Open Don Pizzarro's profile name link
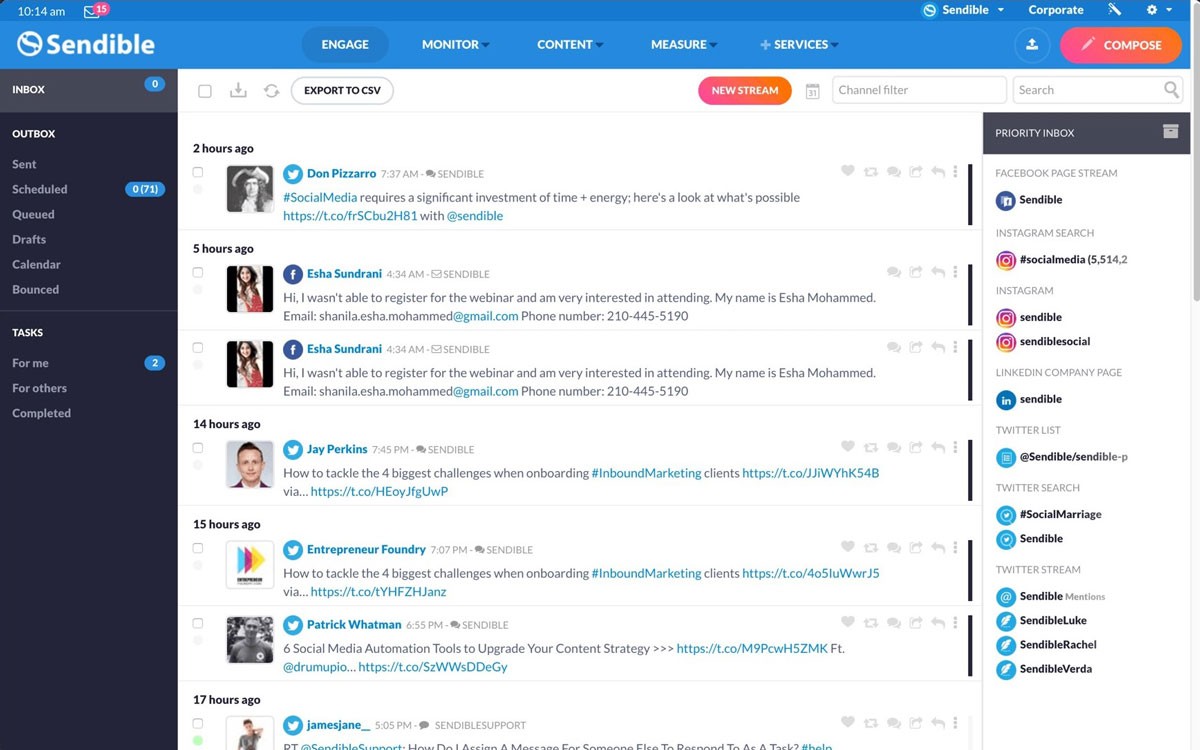The width and height of the screenshot is (1200, 750). point(342,173)
